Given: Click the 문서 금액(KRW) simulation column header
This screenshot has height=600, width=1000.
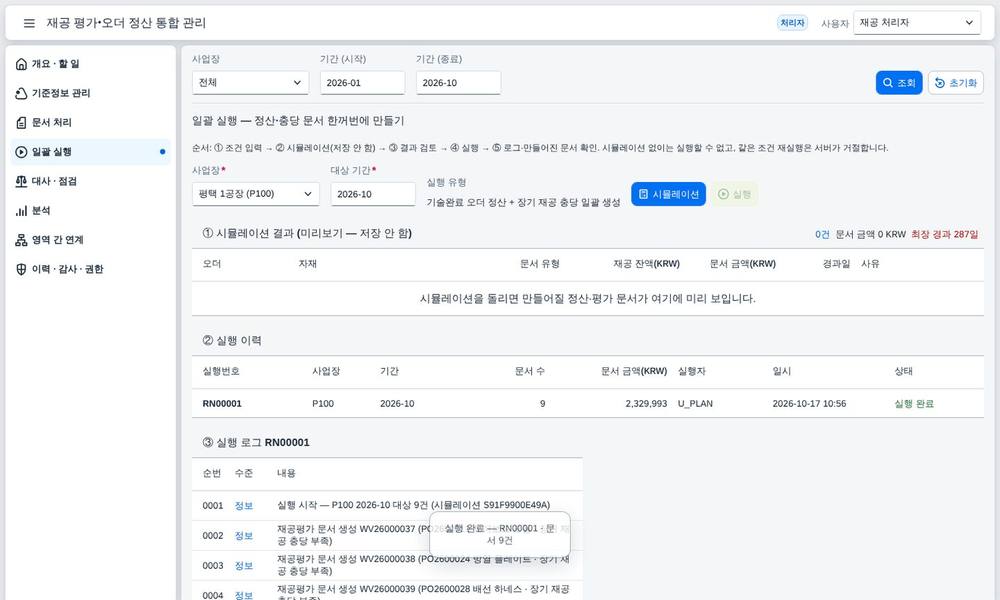Looking at the screenshot, I should 742,264.
